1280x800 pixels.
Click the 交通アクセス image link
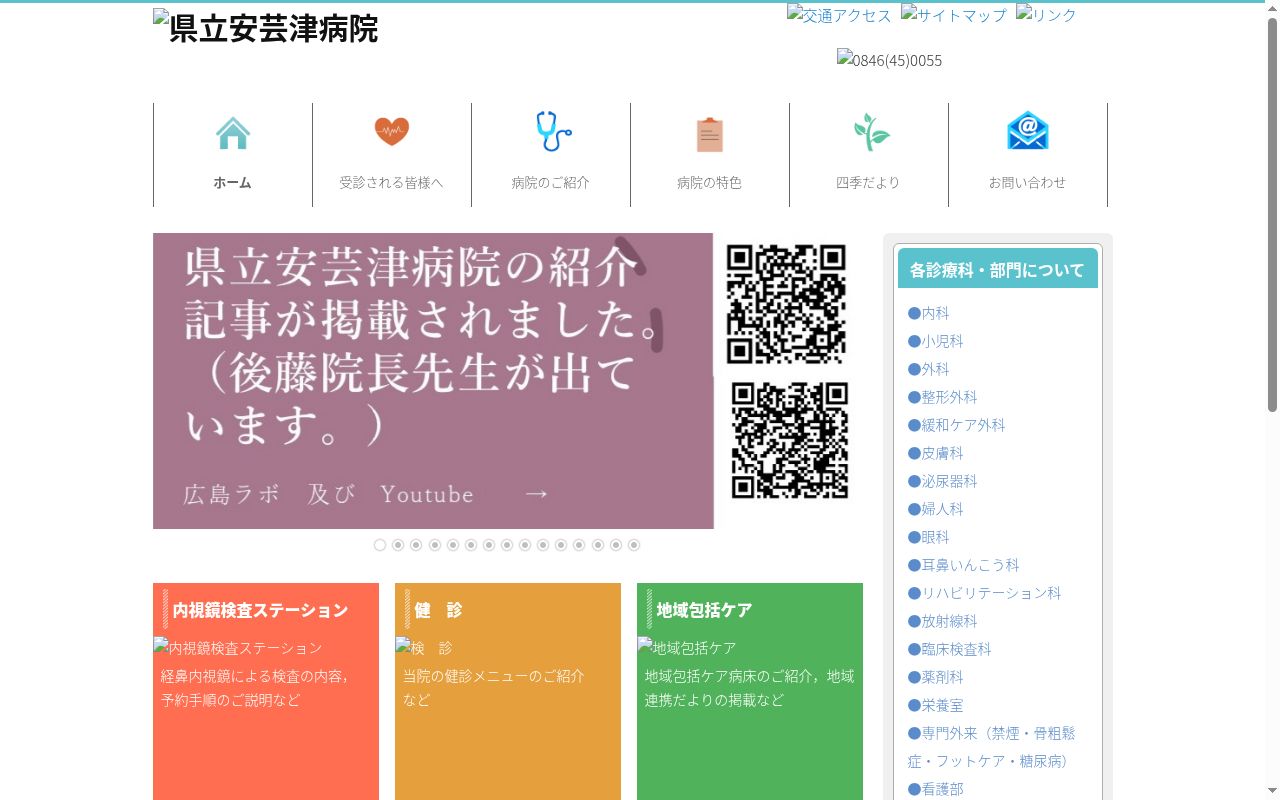(x=839, y=15)
